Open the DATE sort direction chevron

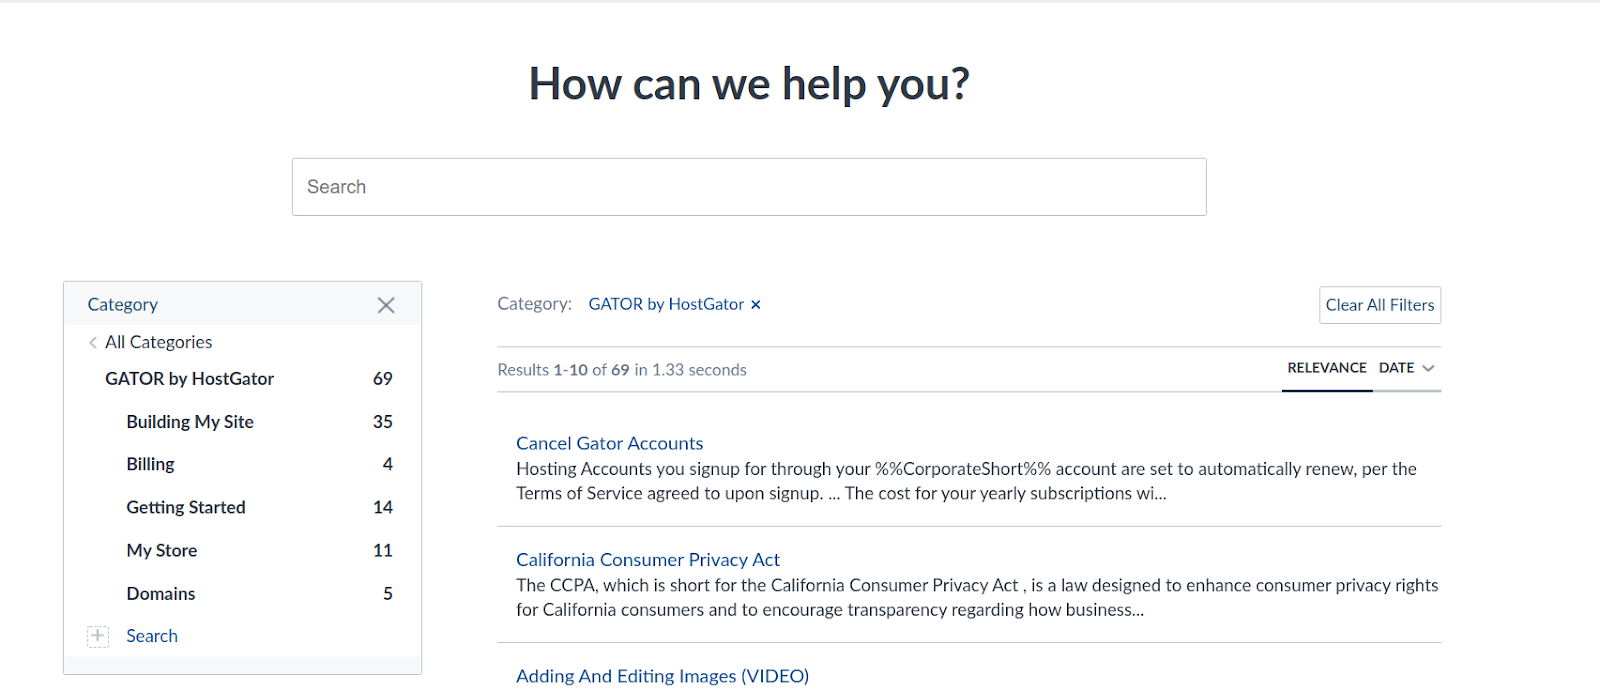coord(1428,368)
